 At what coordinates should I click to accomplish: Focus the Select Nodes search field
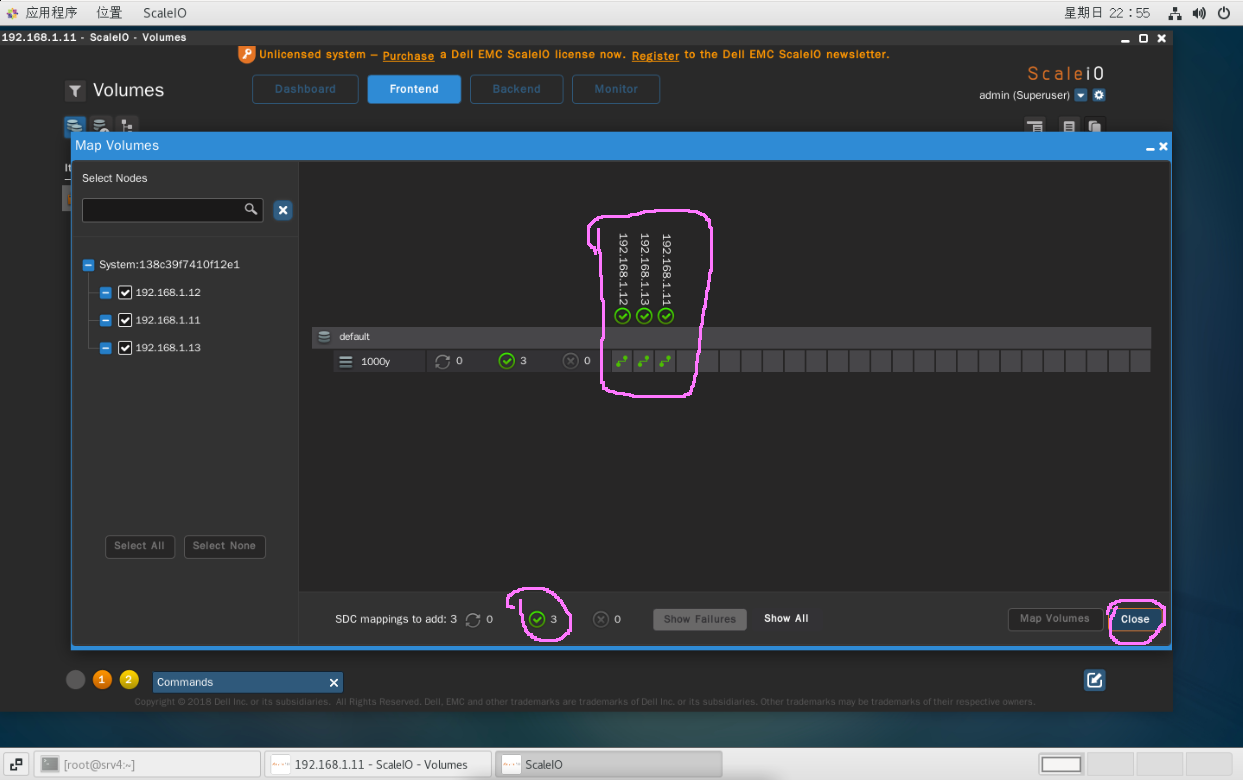point(173,210)
